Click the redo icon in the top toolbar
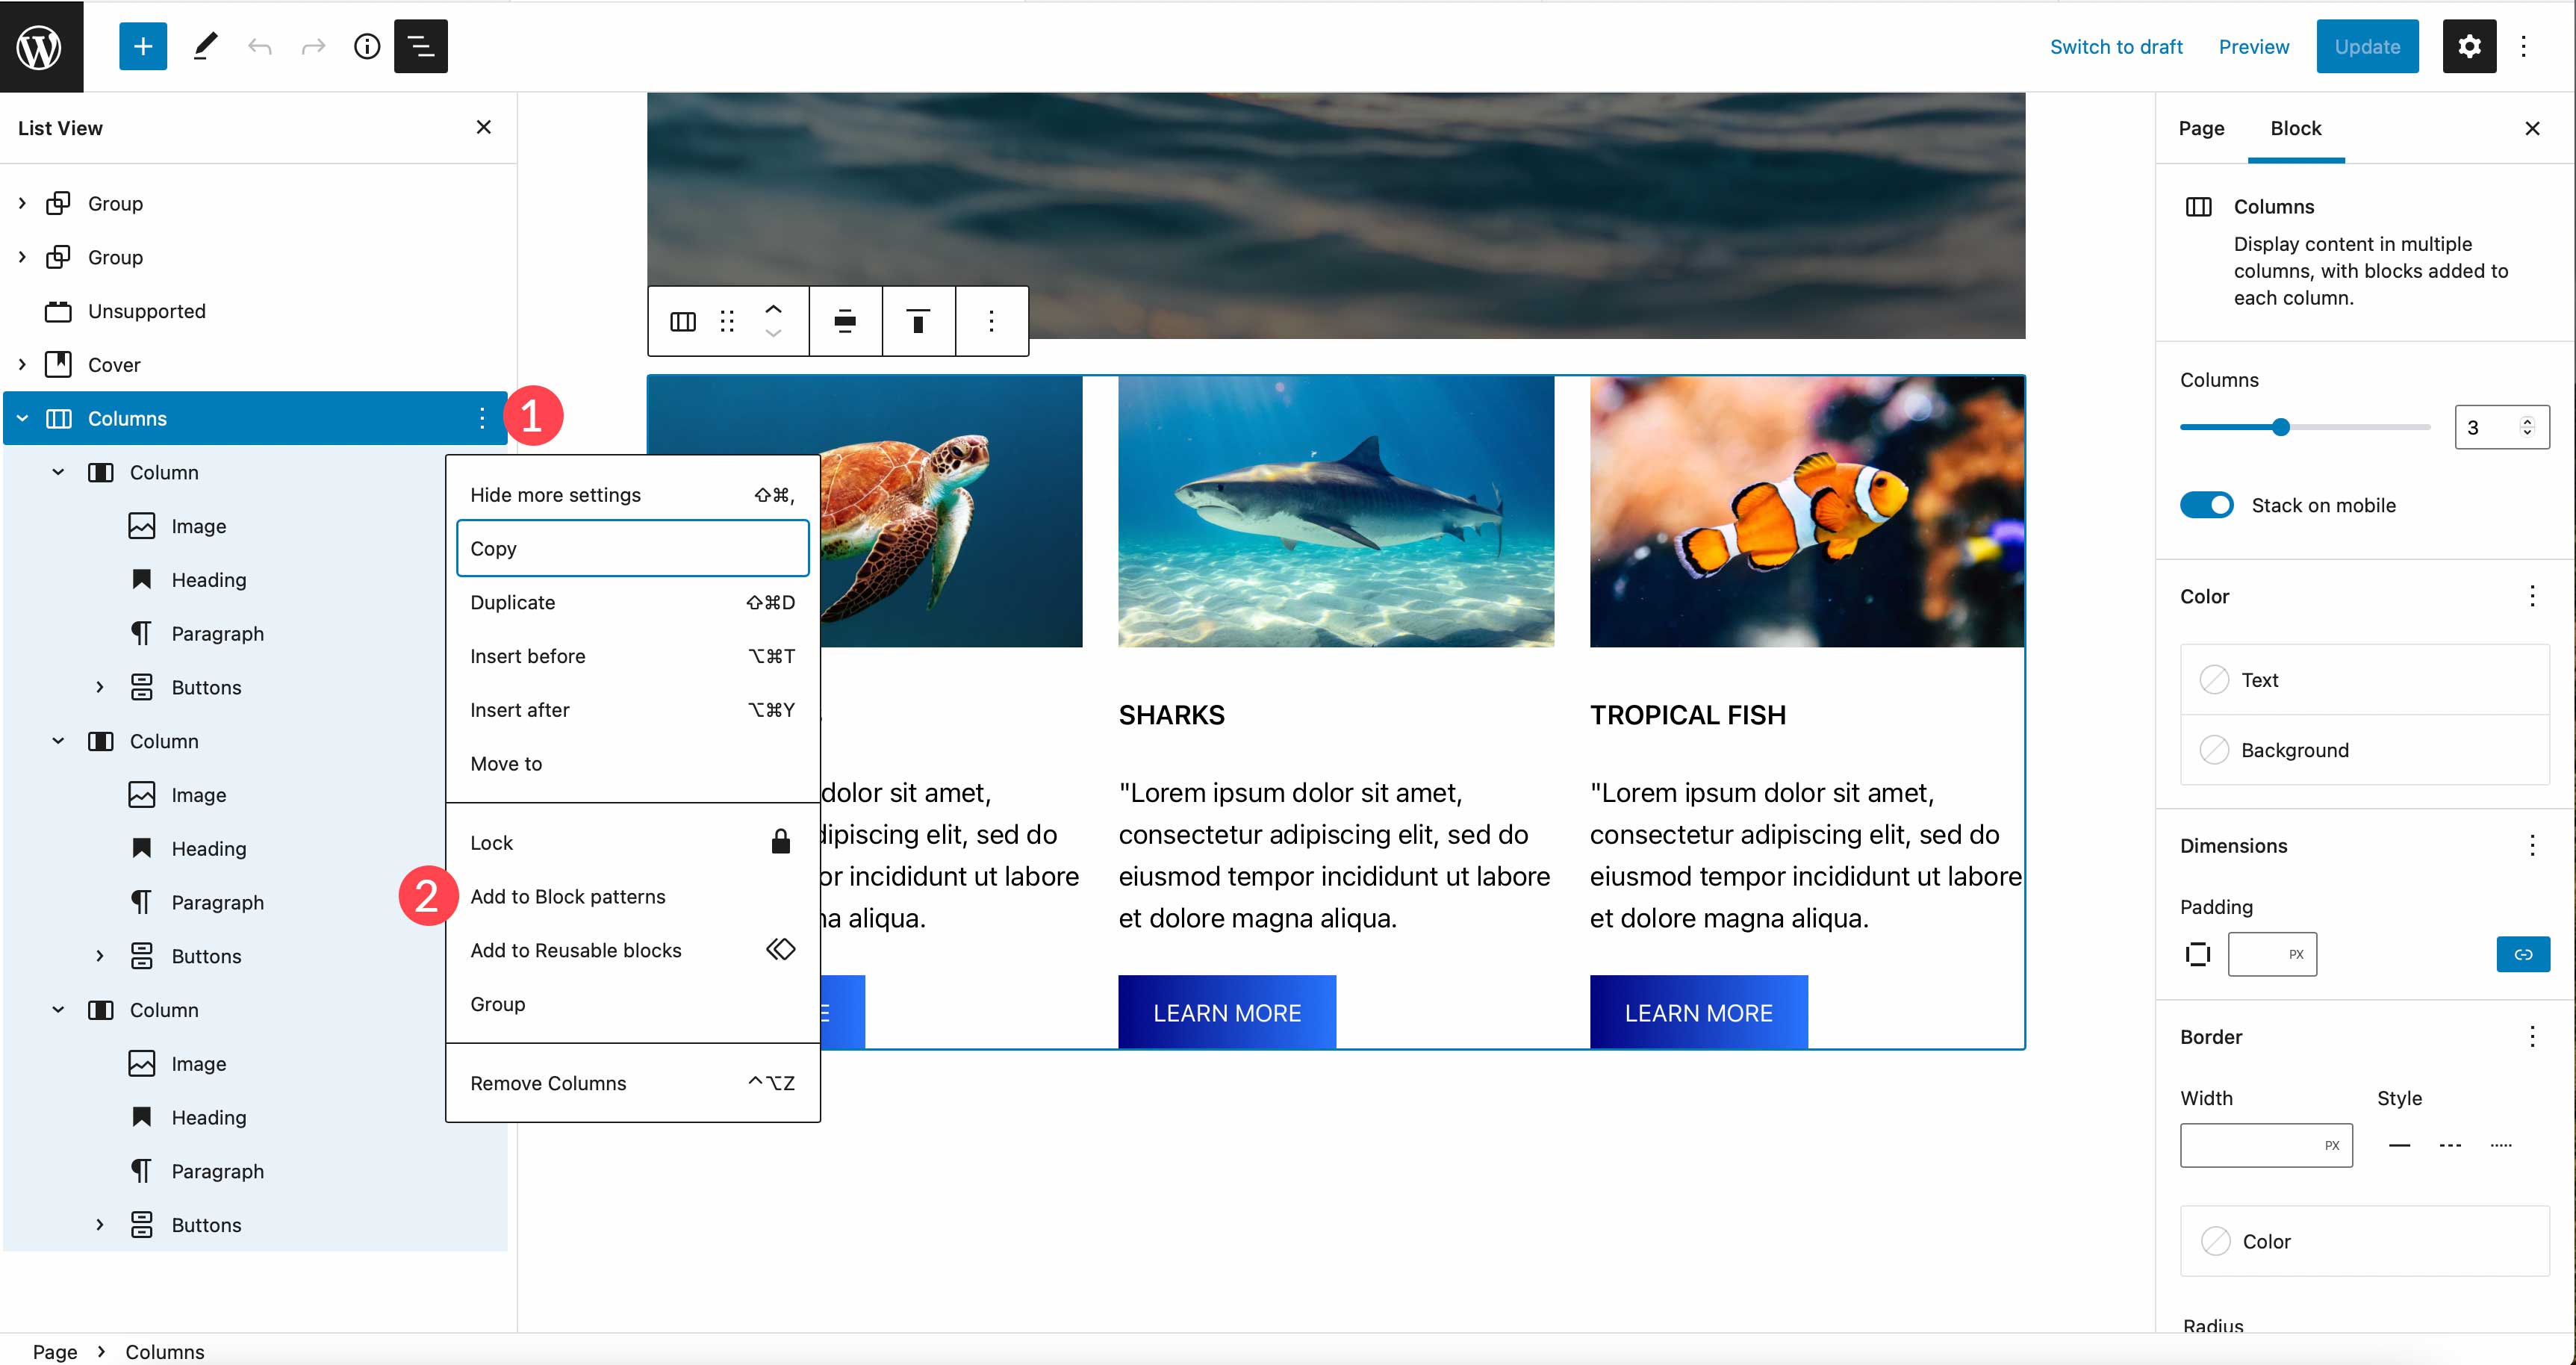Image resolution: width=2576 pixels, height=1365 pixels. [x=312, y=46]
